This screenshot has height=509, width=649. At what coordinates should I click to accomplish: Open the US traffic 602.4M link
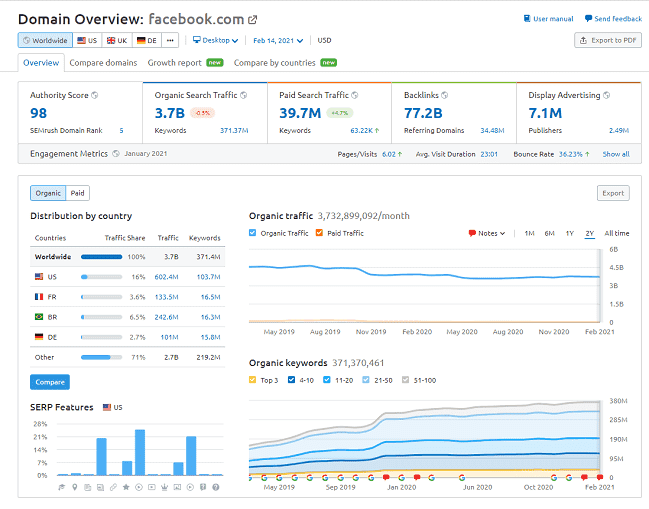[x=166, y=277]
